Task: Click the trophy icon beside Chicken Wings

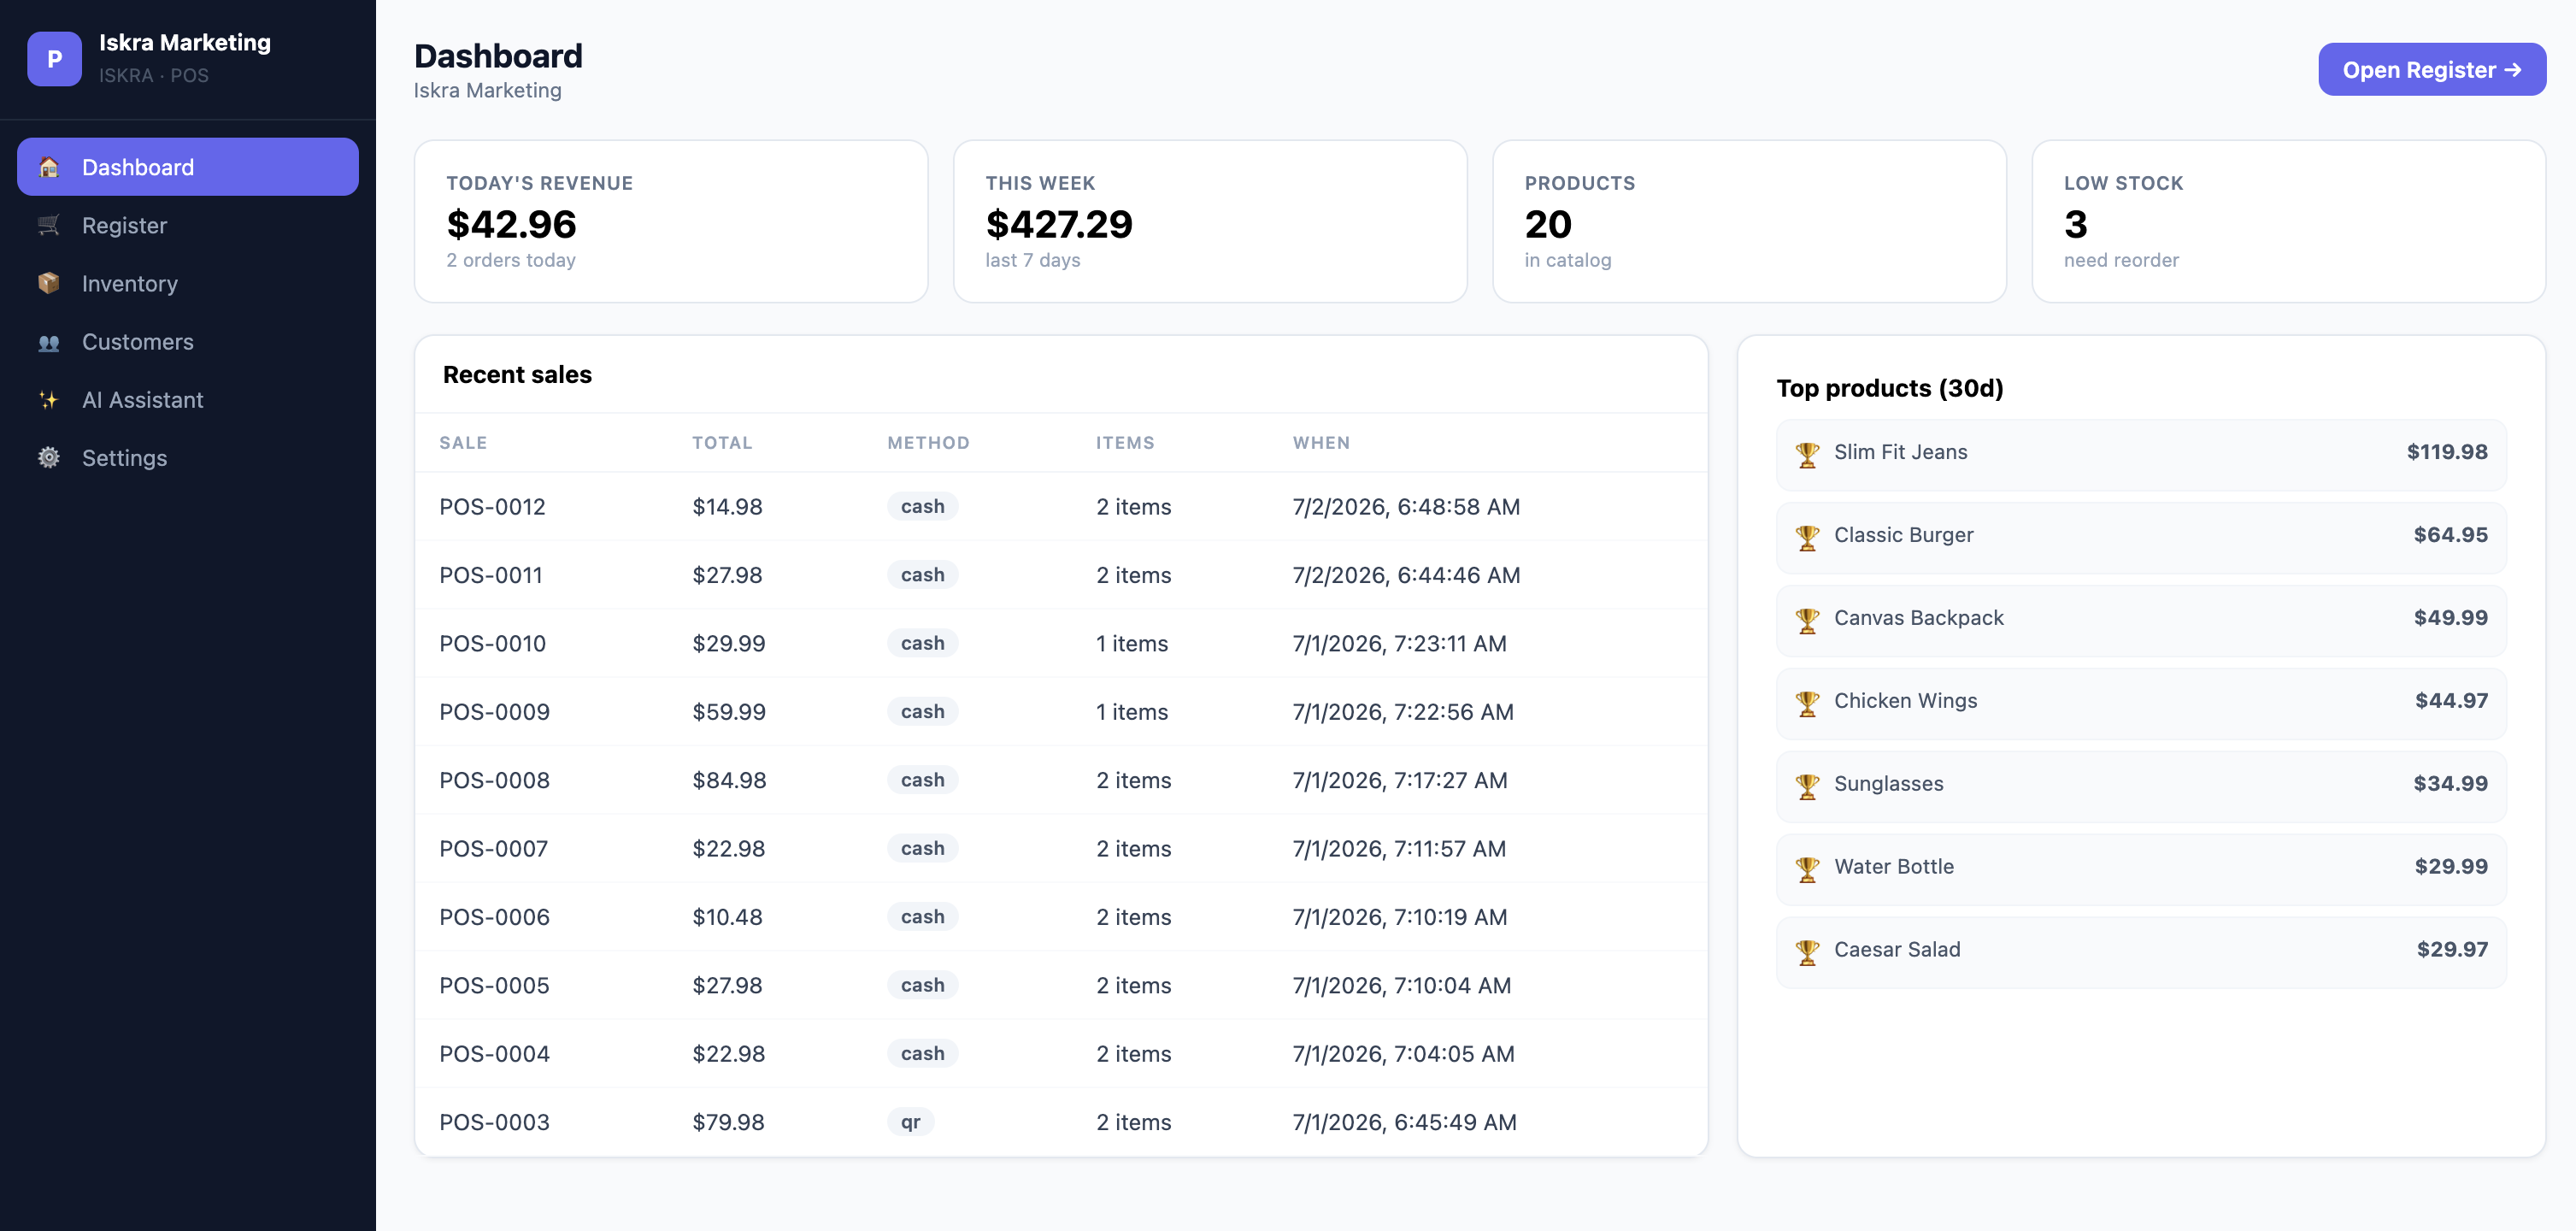Action: pos(1807,703)
